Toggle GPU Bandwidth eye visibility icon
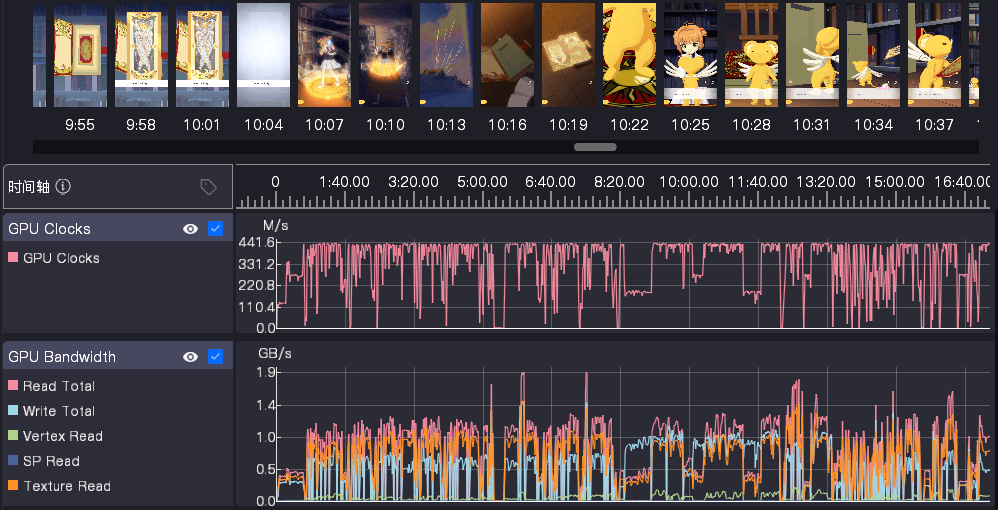 pyautogui.click(x=190, y=357)
